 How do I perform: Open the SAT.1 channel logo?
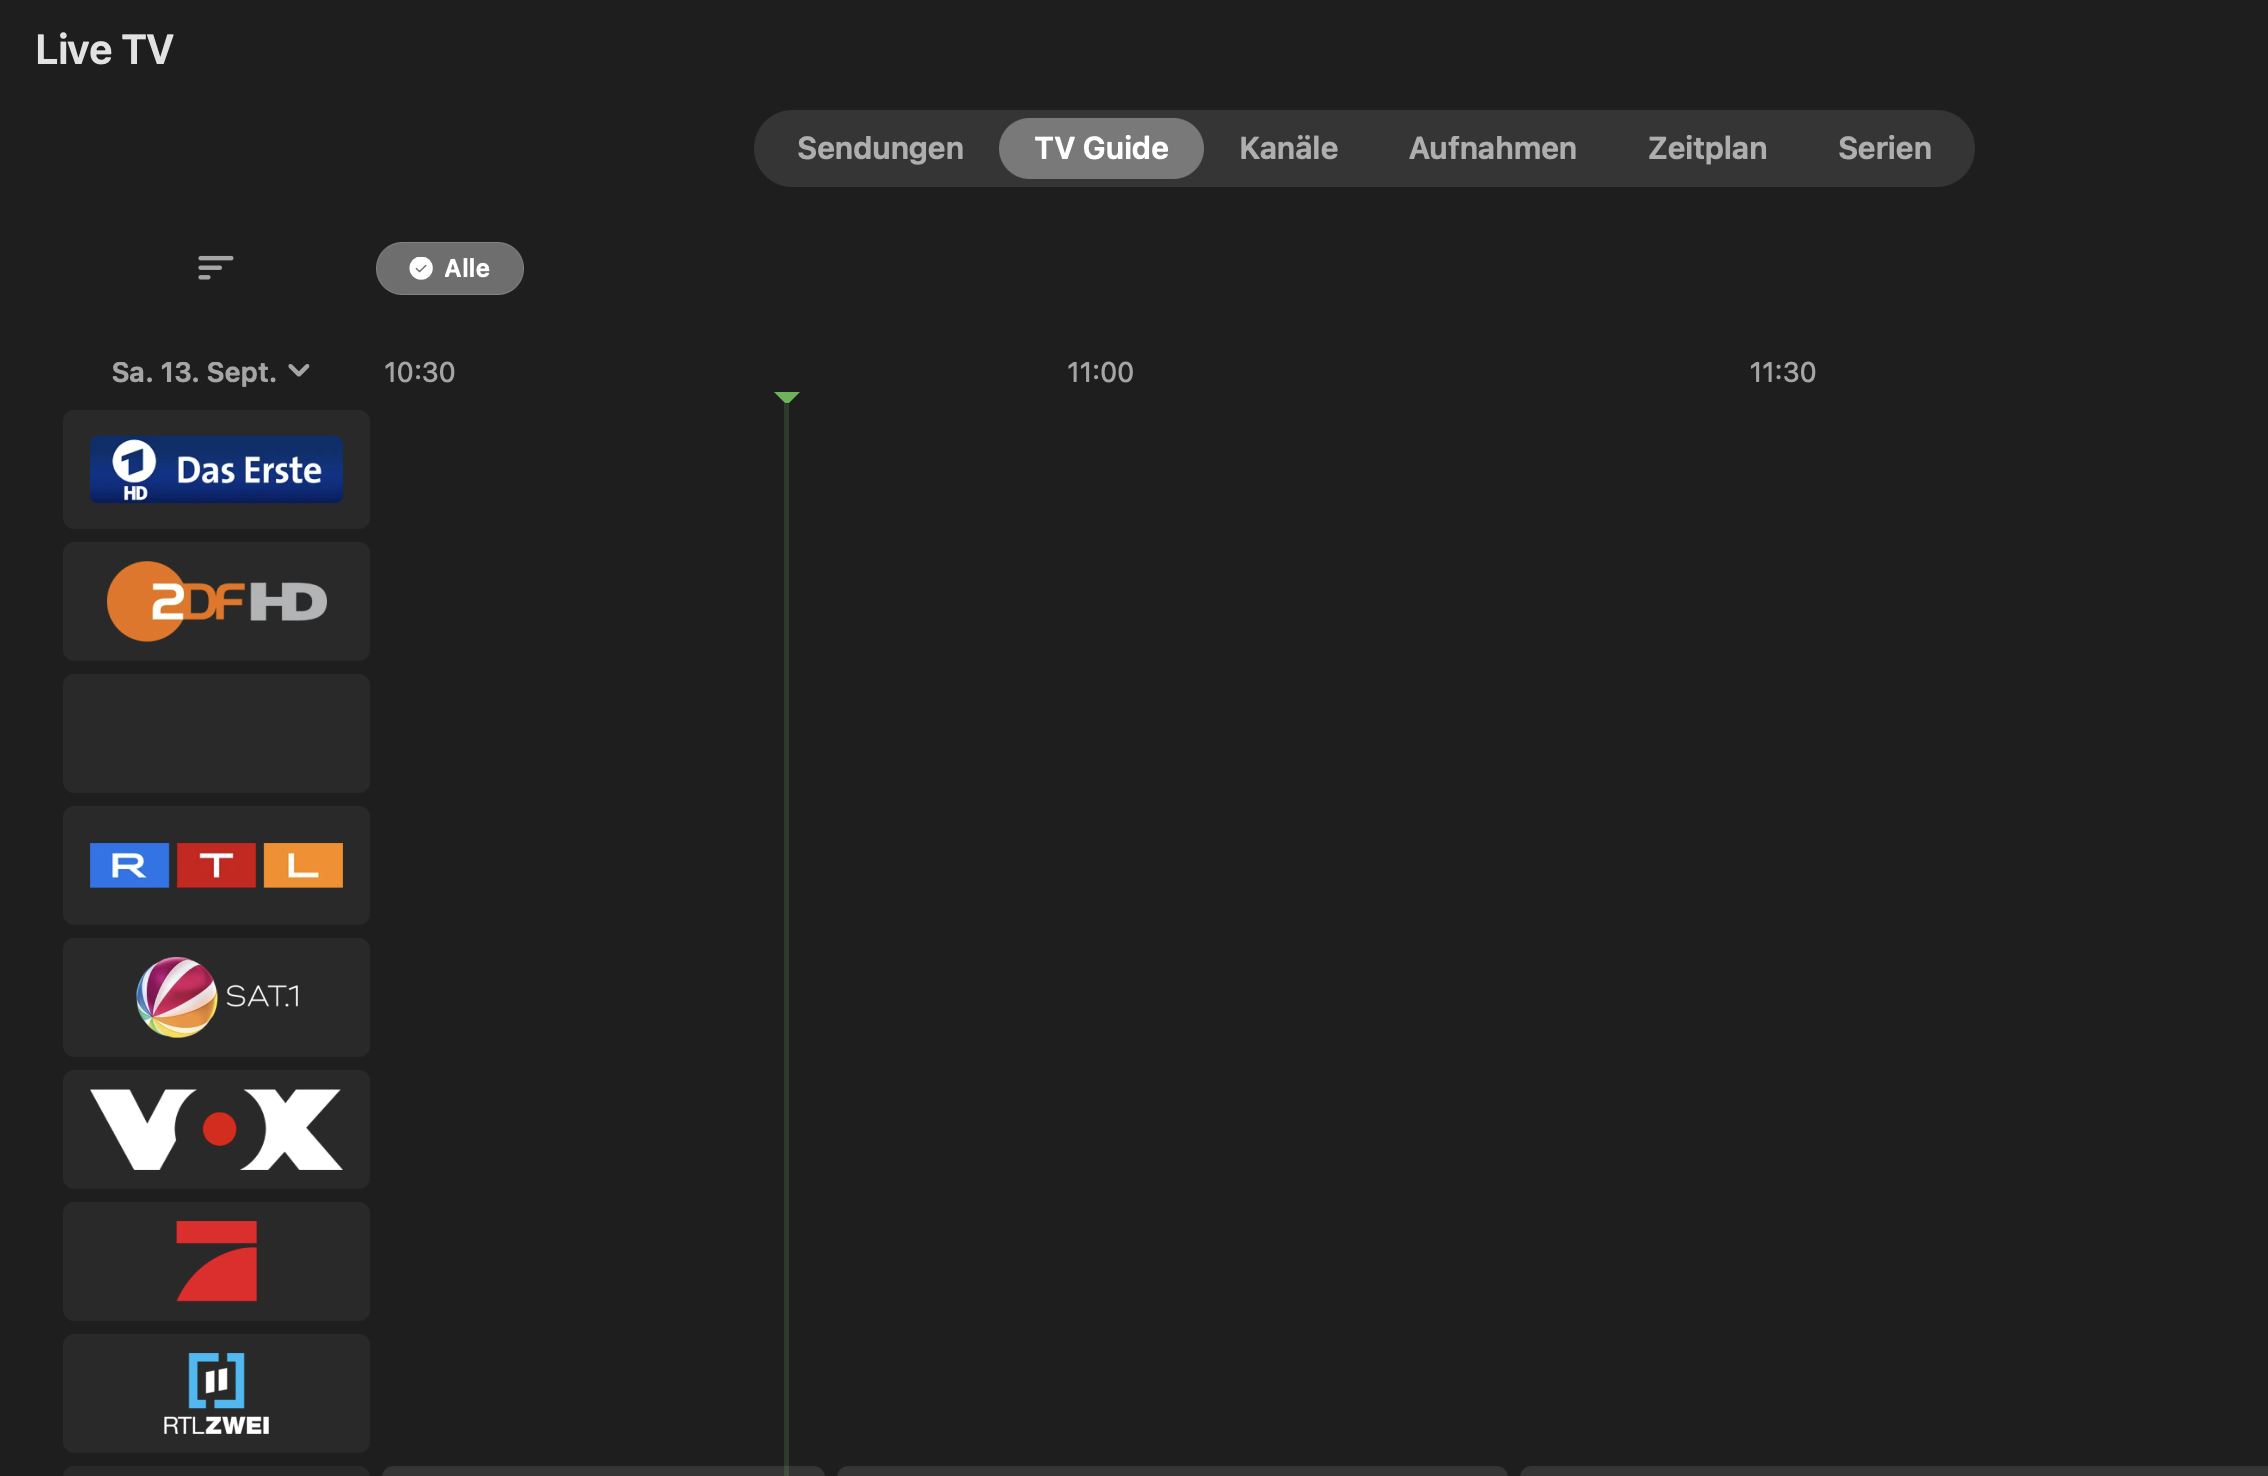(x=216, y=997)
